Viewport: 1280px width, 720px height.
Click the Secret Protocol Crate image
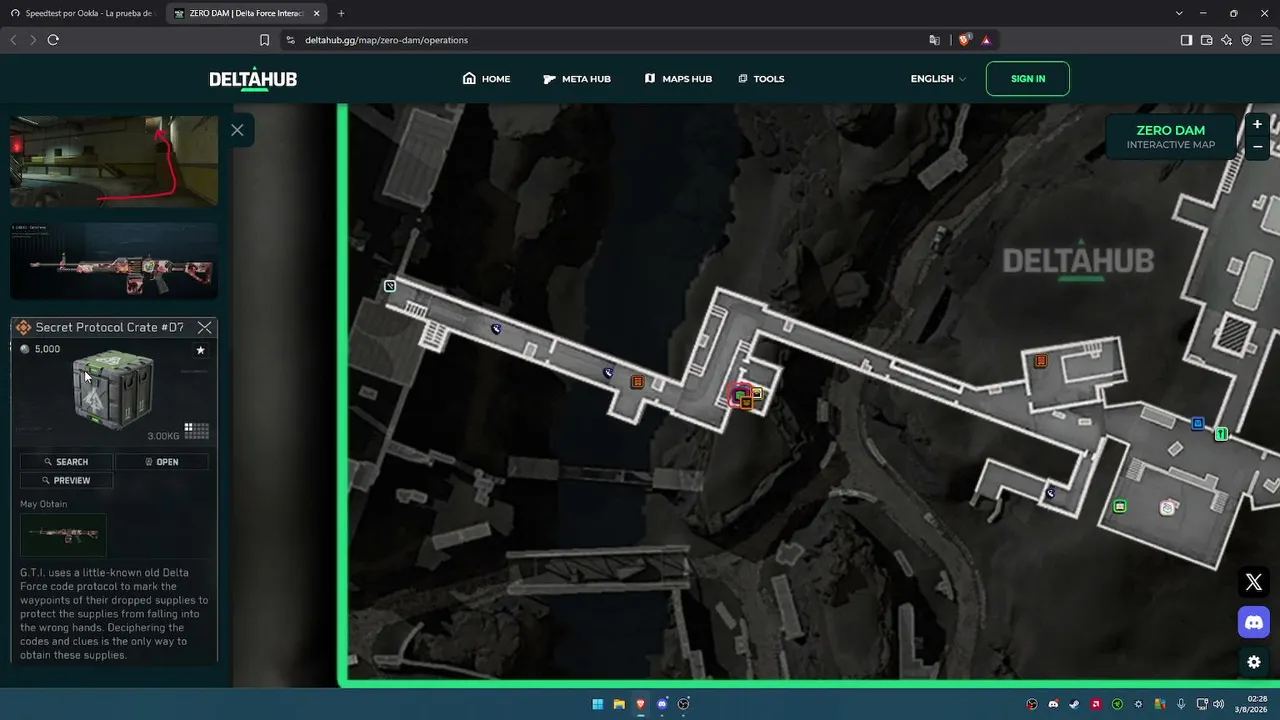click(113, 390)
